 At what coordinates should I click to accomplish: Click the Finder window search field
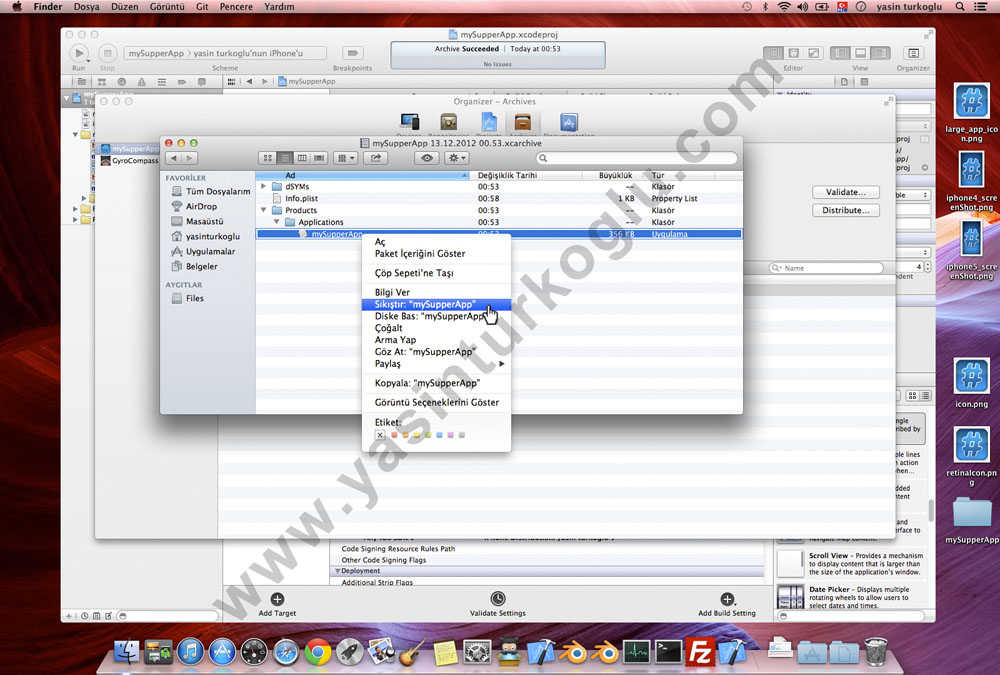point(636,158)
